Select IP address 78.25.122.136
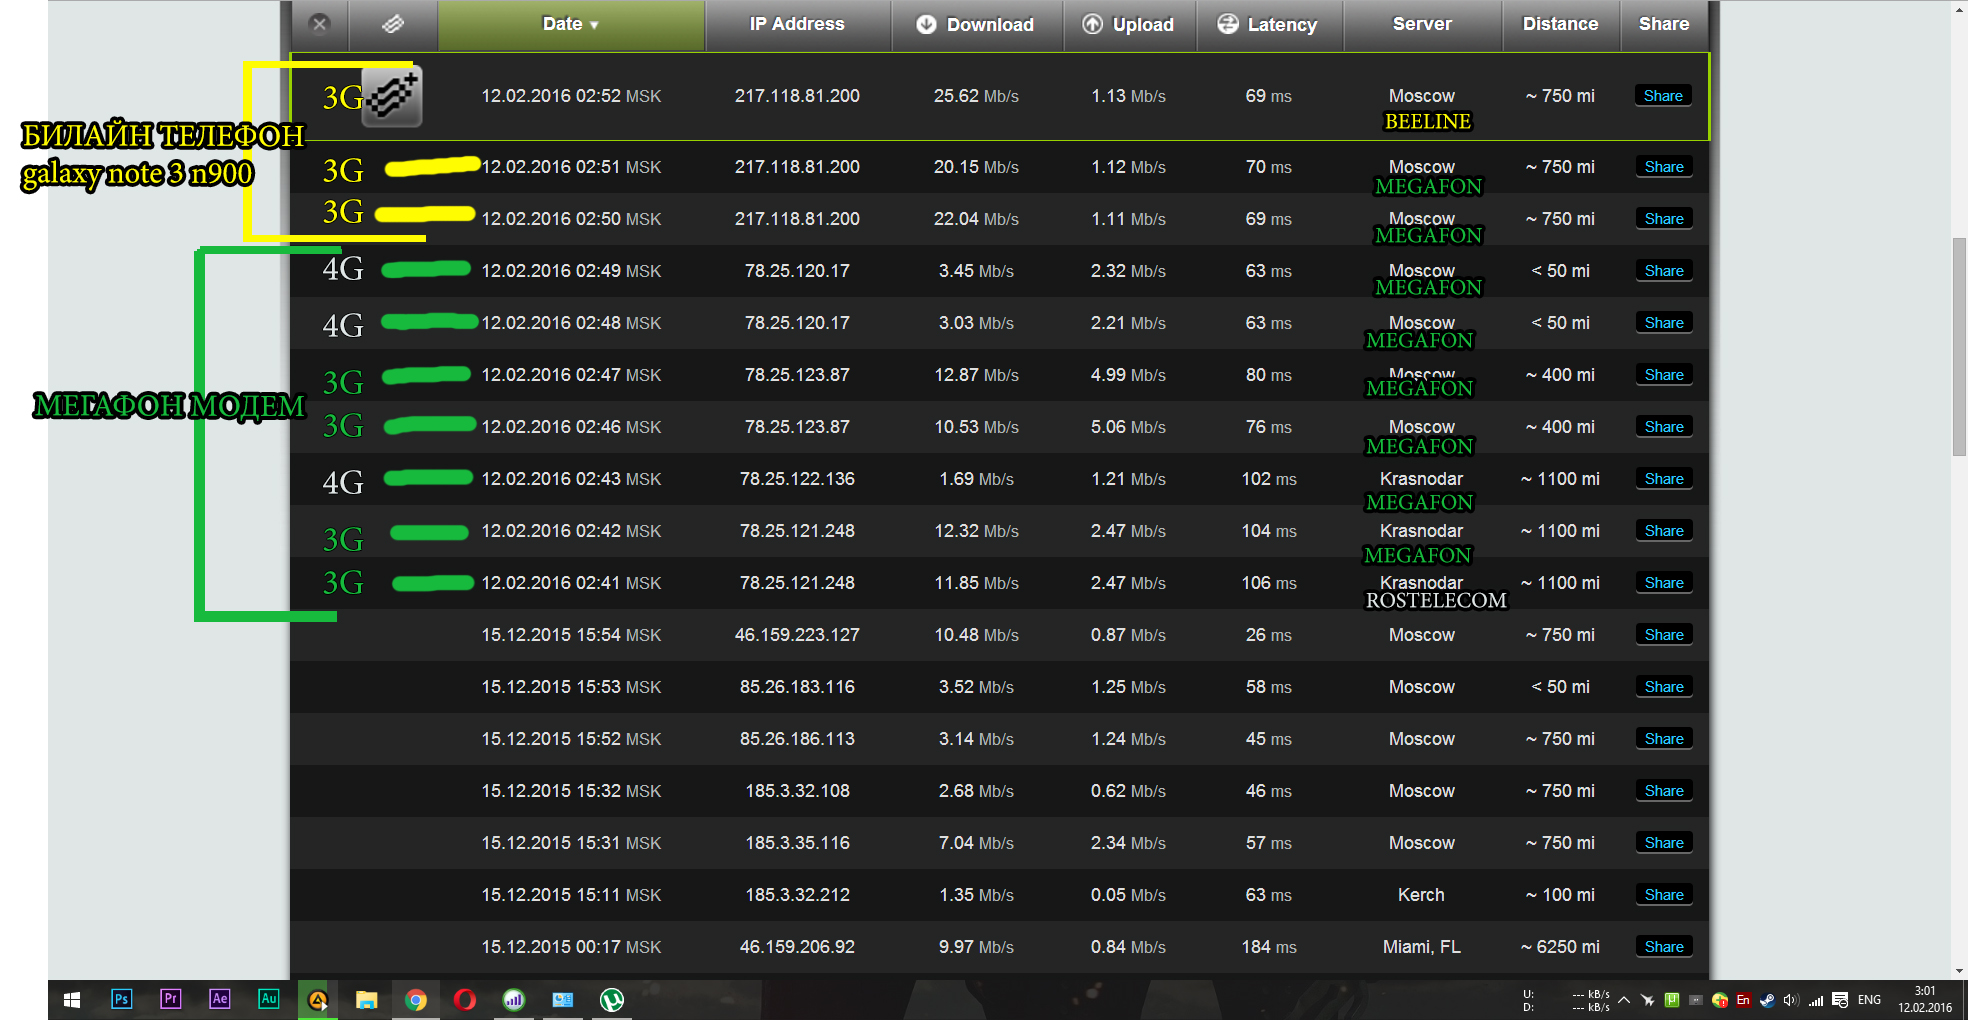This screenshot has width=1968, height=1020. 797,479
